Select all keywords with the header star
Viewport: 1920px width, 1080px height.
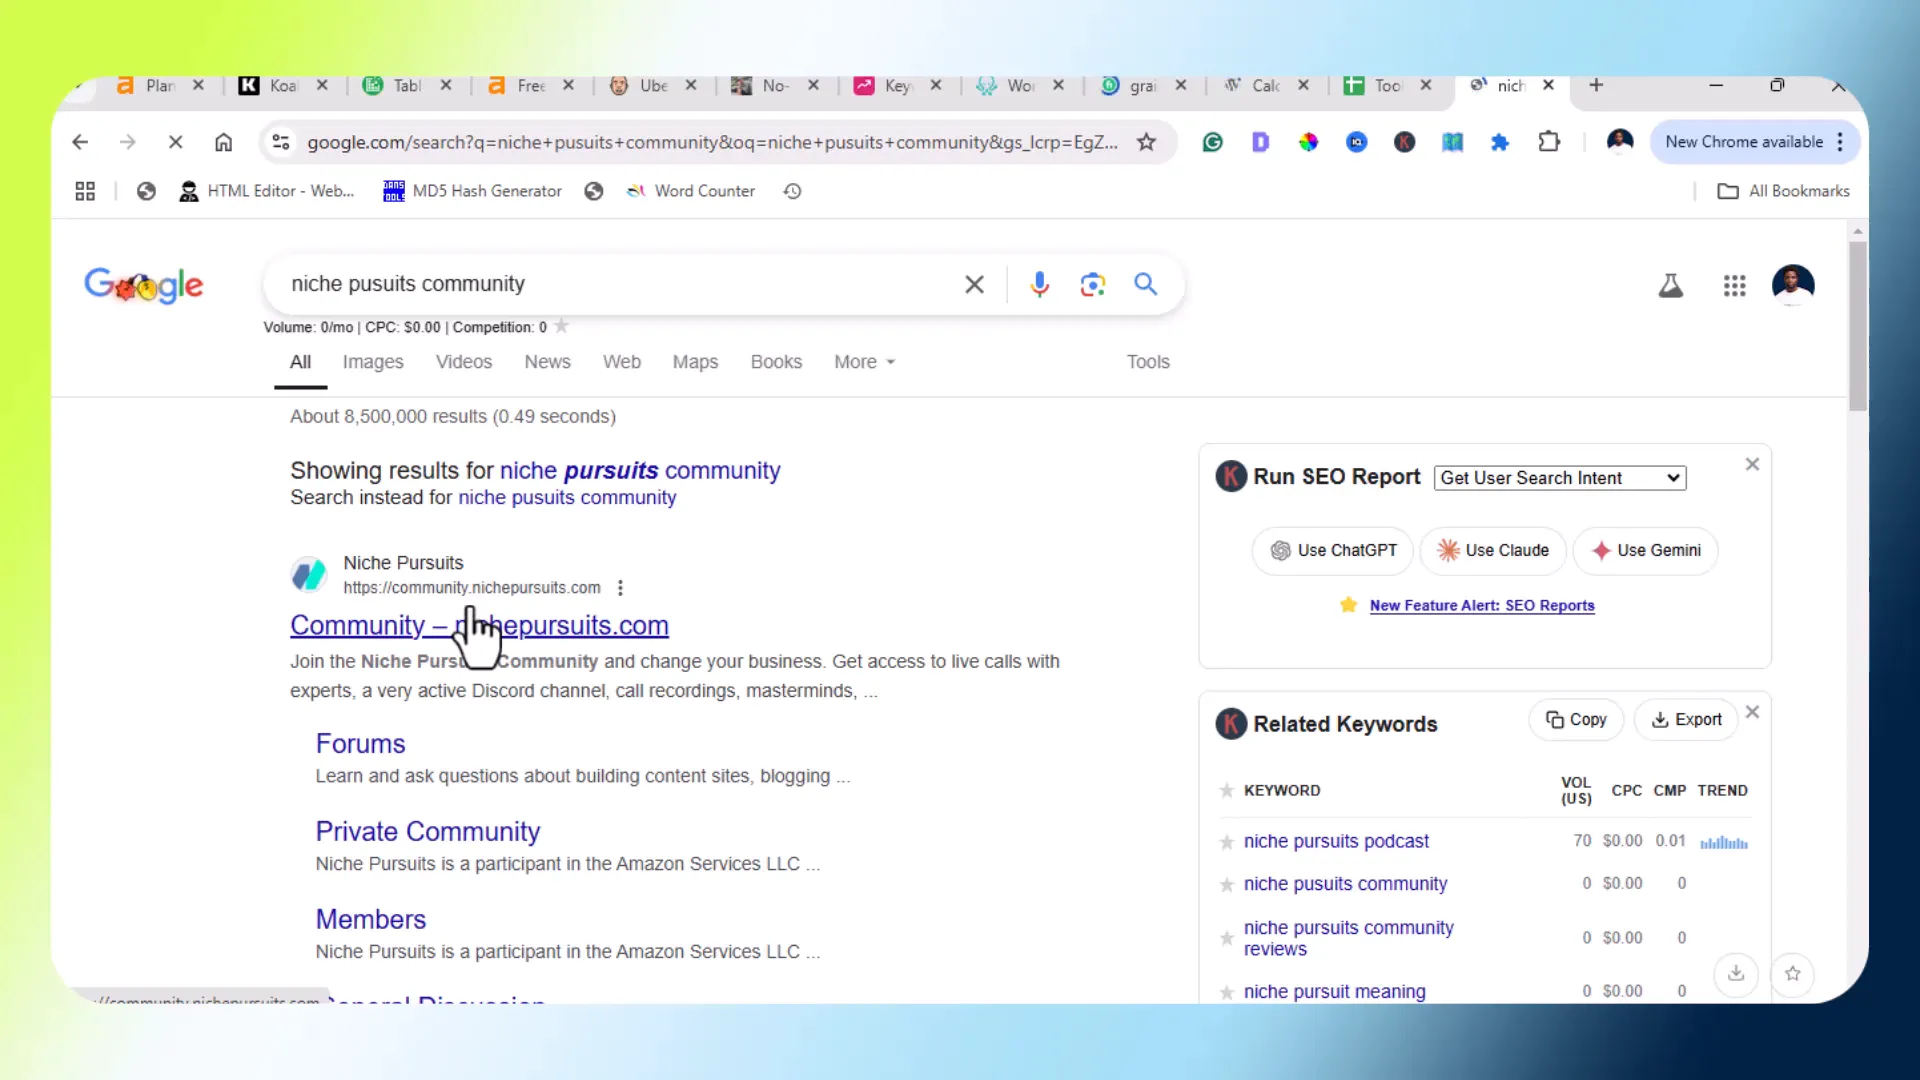(1226, 790)
